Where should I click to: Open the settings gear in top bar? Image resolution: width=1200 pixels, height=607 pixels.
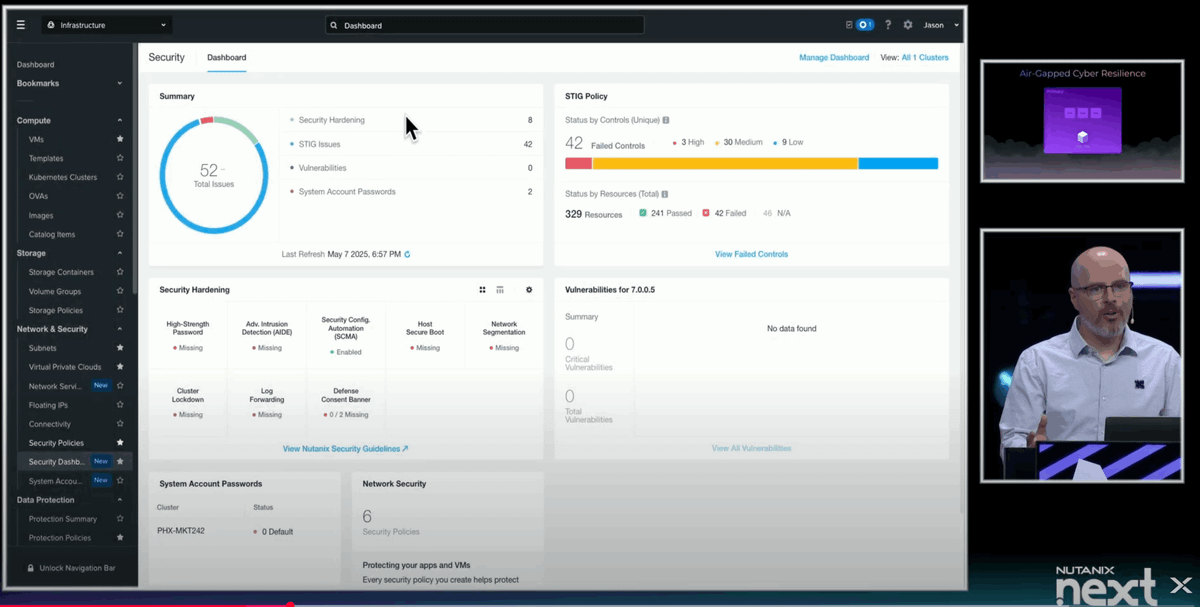908,25
